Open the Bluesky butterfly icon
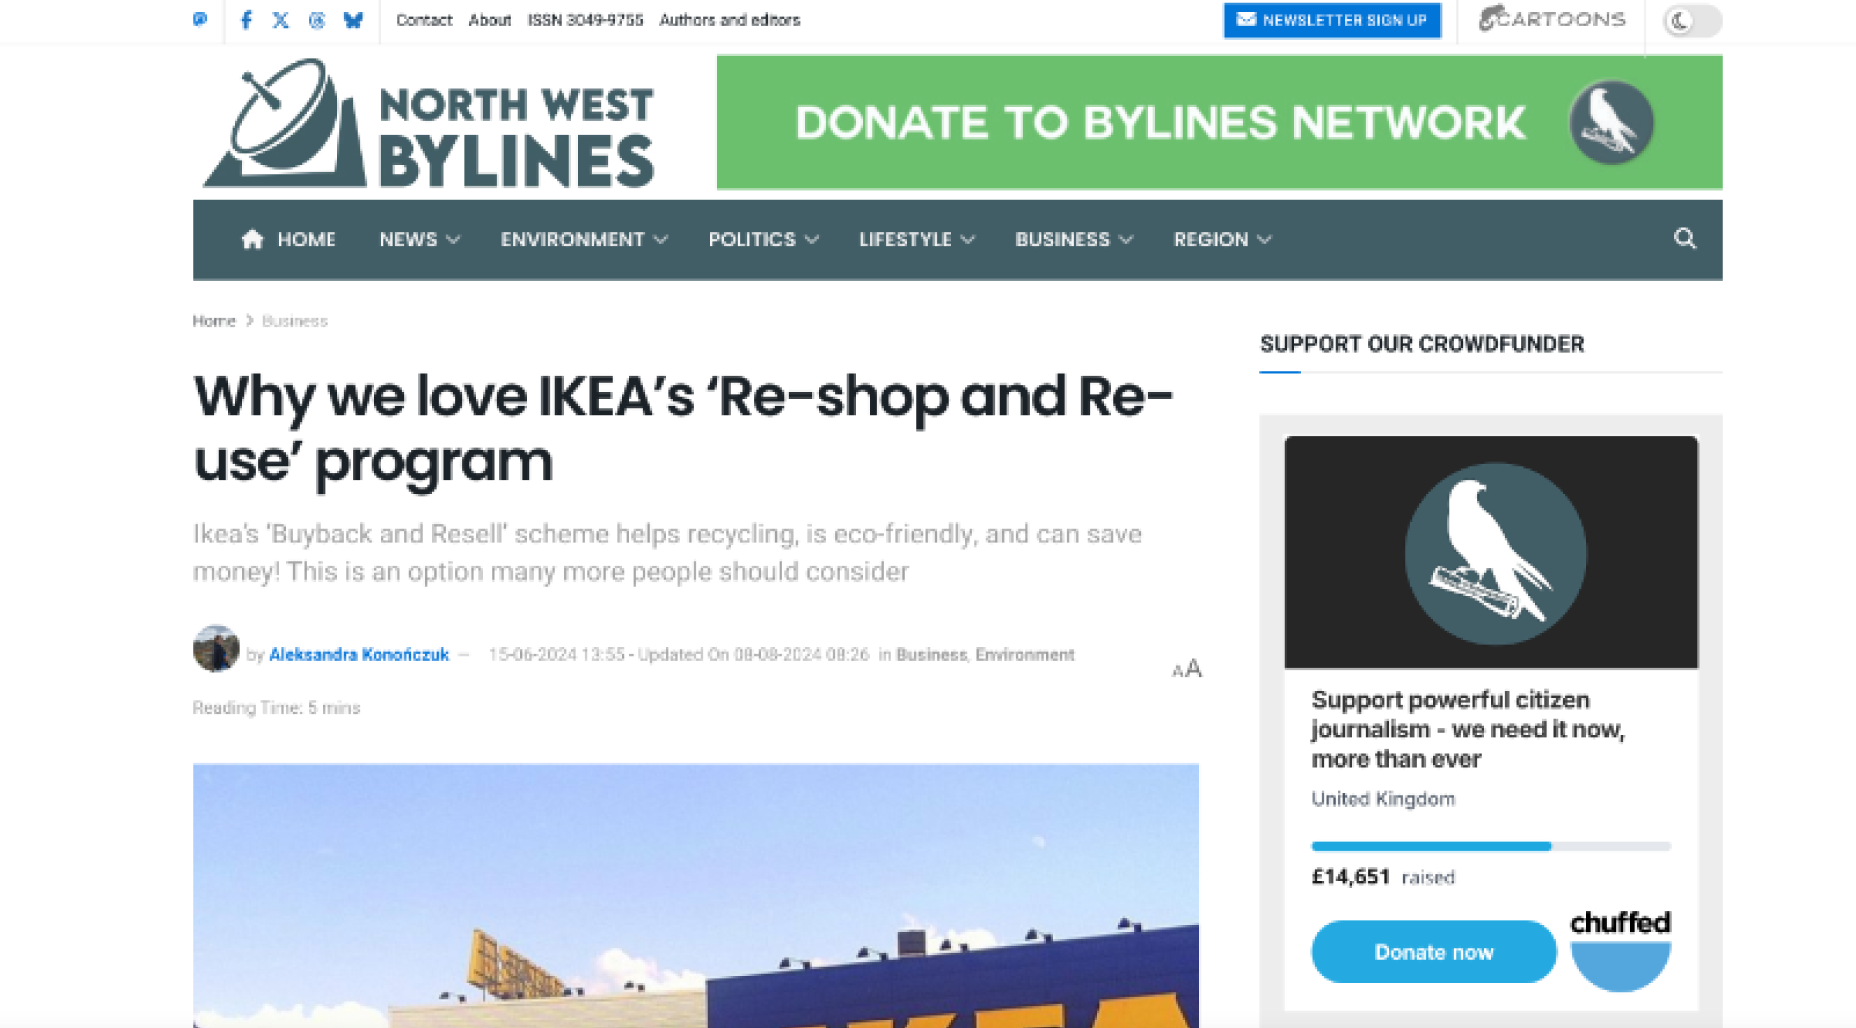 coord(353,20)
